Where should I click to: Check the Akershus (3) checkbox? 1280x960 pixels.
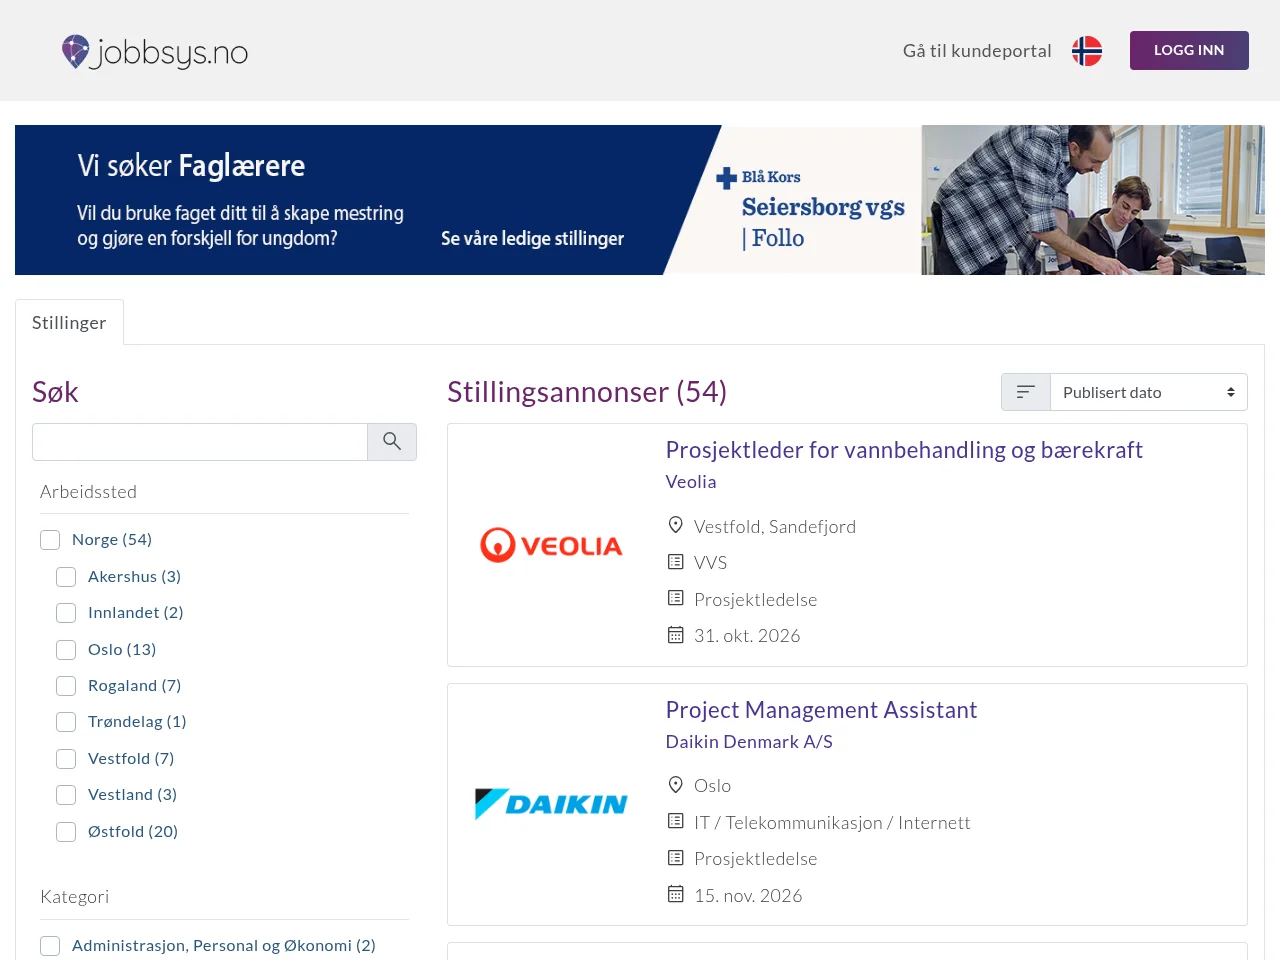coord(66,577)
